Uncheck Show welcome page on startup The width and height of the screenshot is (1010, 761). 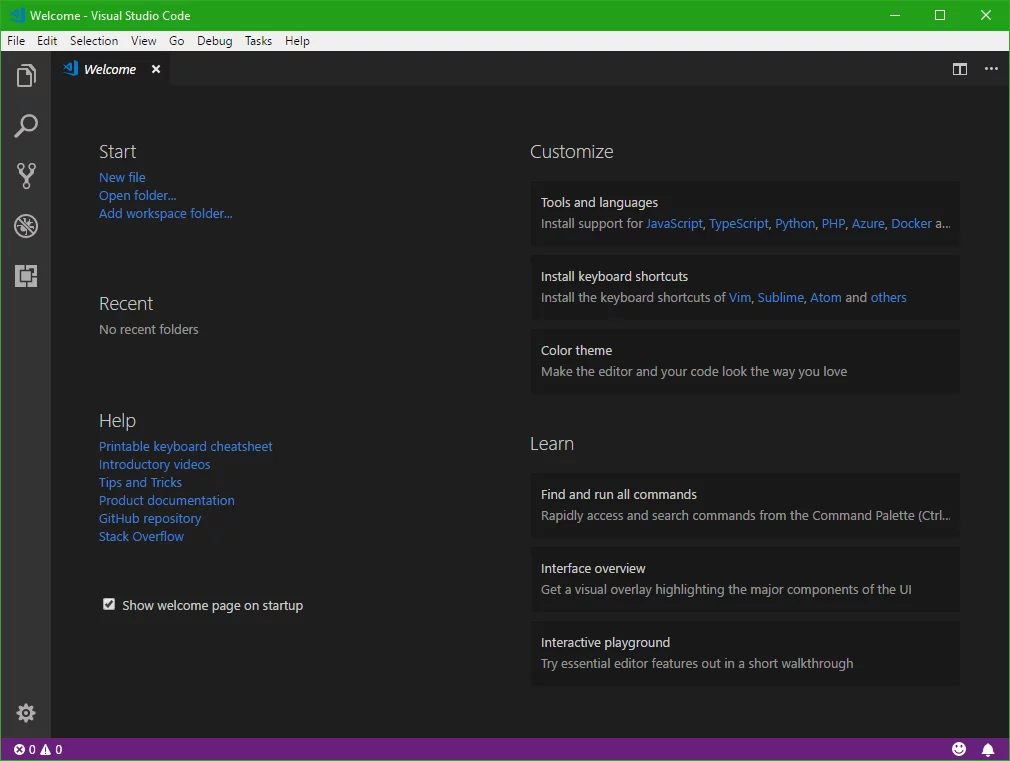[x=109, y=605]
